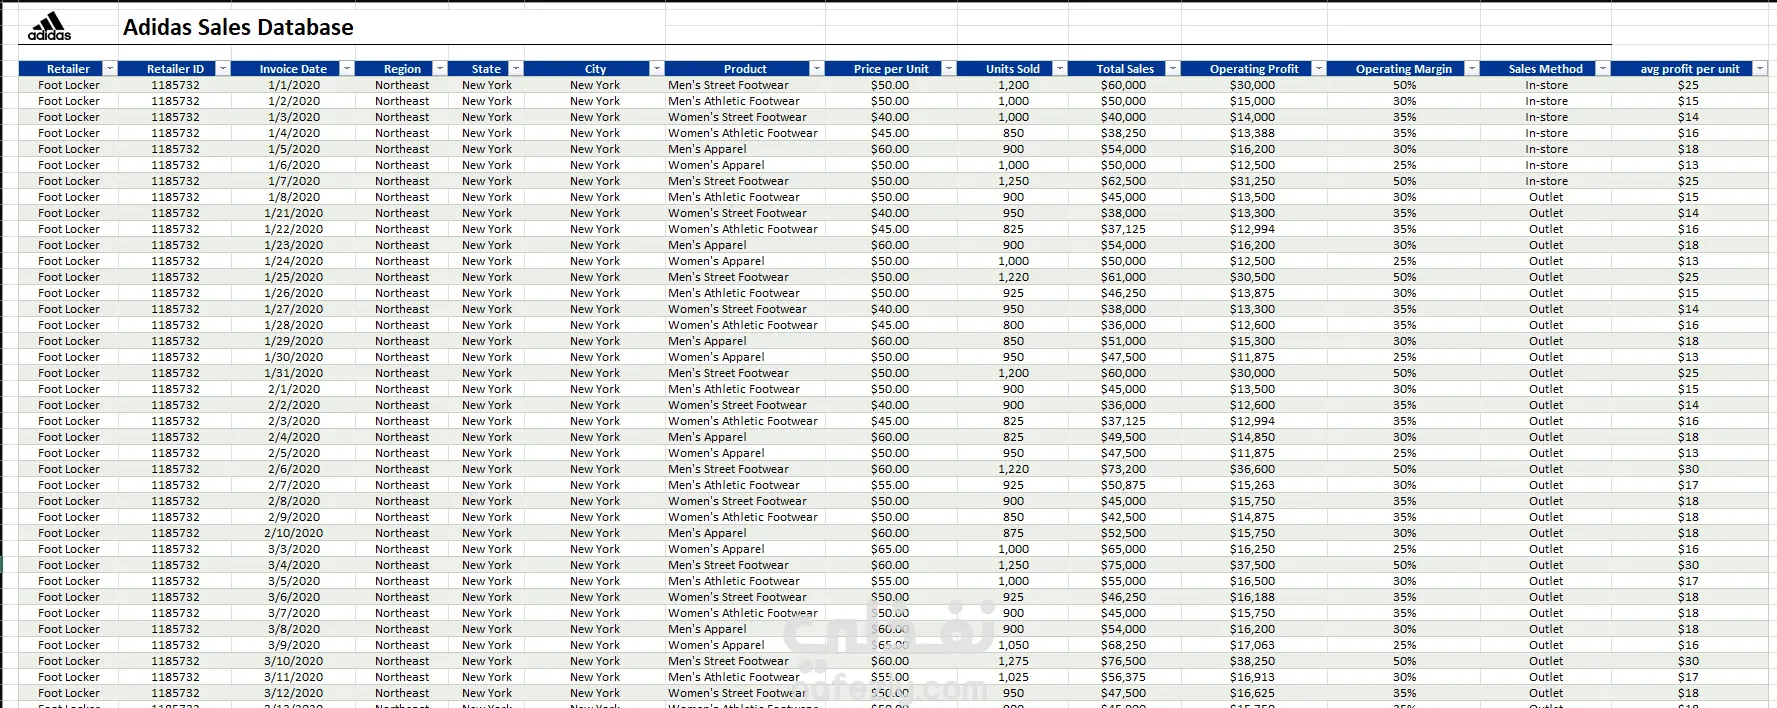Select the units sold cell 1,025
The height and width of the screenshot is (708, 1777).
coord(1013,677)
